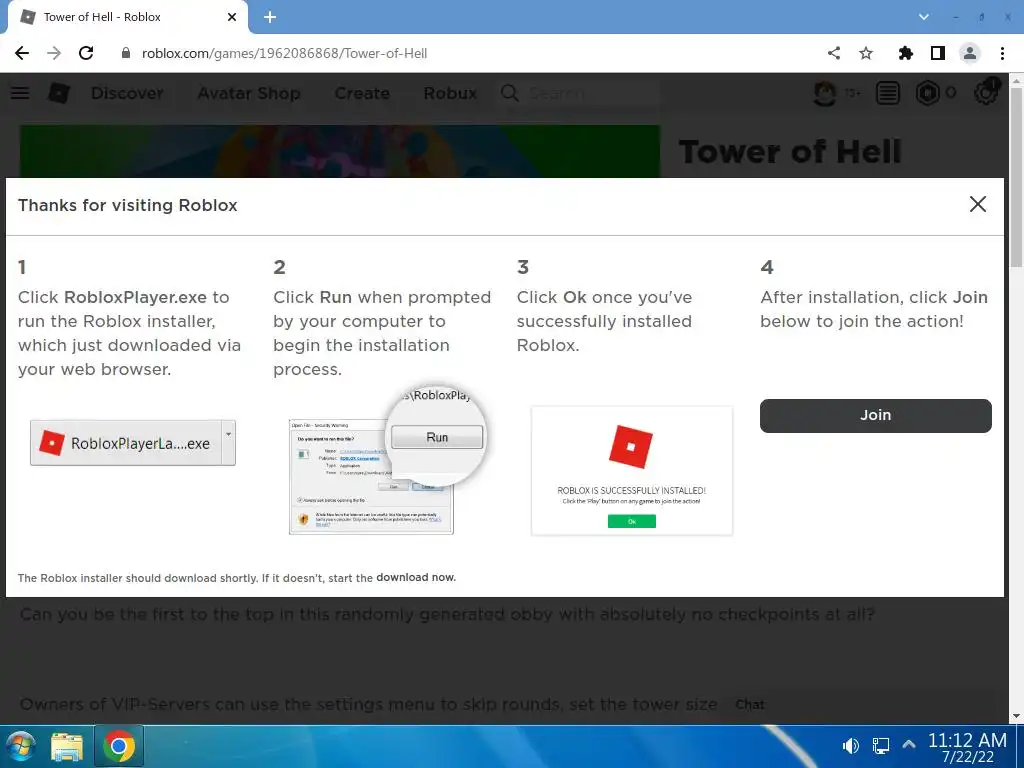
Task: Click the volume speaker tray icon
Action: [850, 746]
